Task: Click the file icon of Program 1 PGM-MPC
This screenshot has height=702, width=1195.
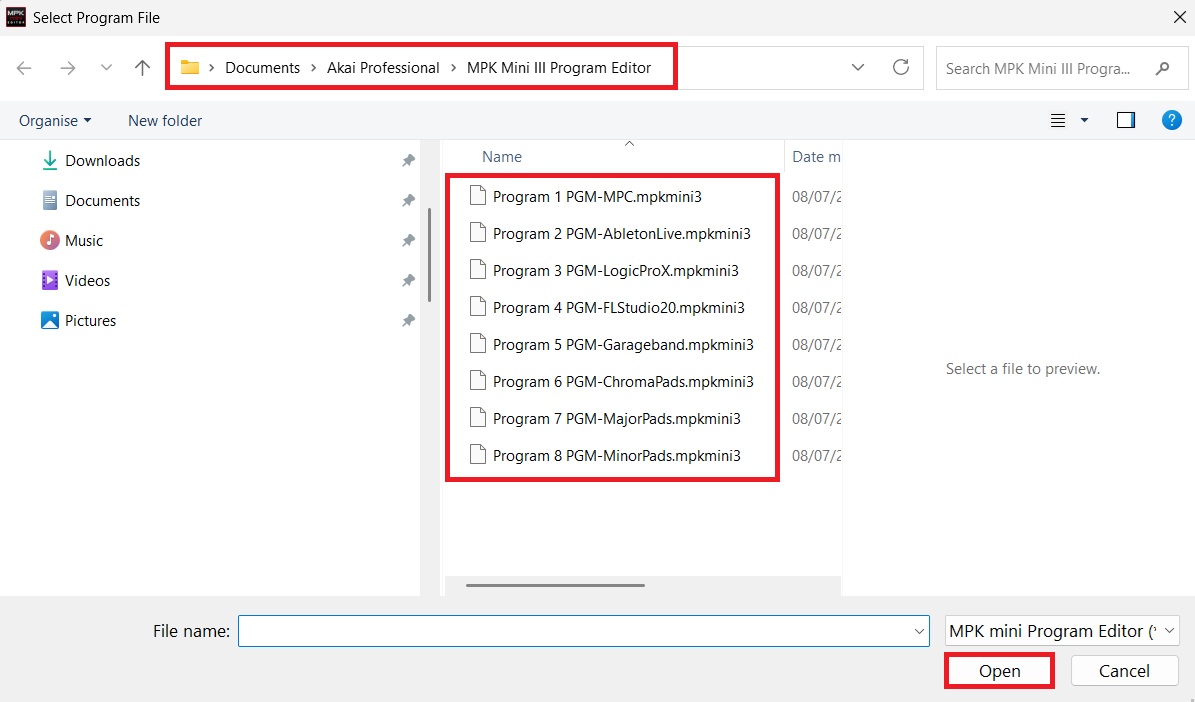Action: coord(477,196)
